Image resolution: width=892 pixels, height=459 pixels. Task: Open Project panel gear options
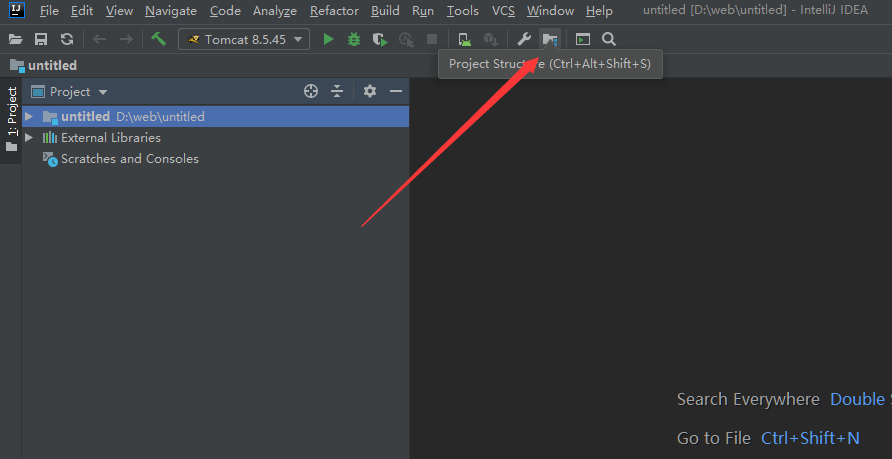click(370, 91)
